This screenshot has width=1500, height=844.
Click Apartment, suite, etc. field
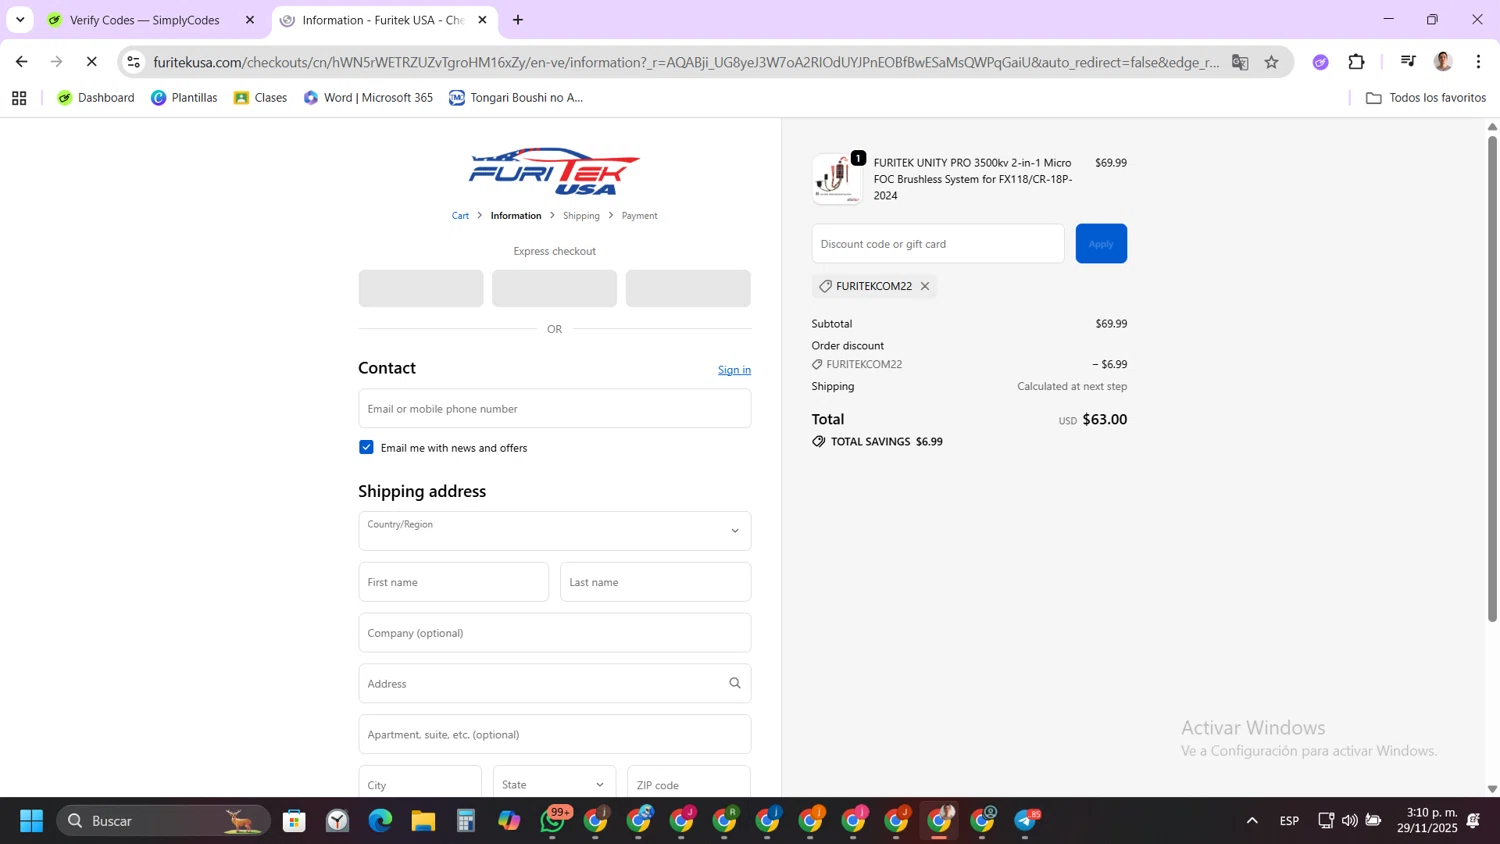[x=554, y=735]
